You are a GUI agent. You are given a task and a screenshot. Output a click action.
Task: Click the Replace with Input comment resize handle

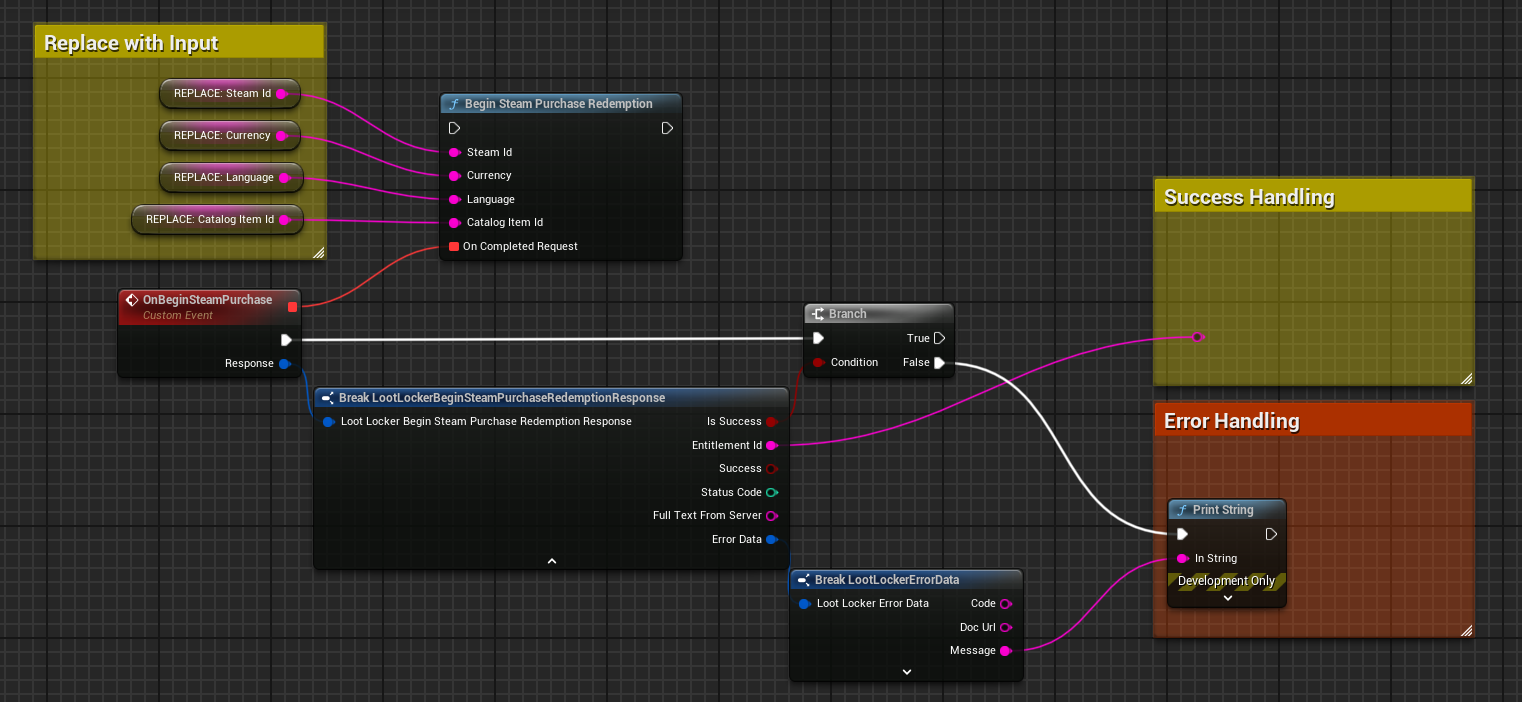[x=318, y=253]
